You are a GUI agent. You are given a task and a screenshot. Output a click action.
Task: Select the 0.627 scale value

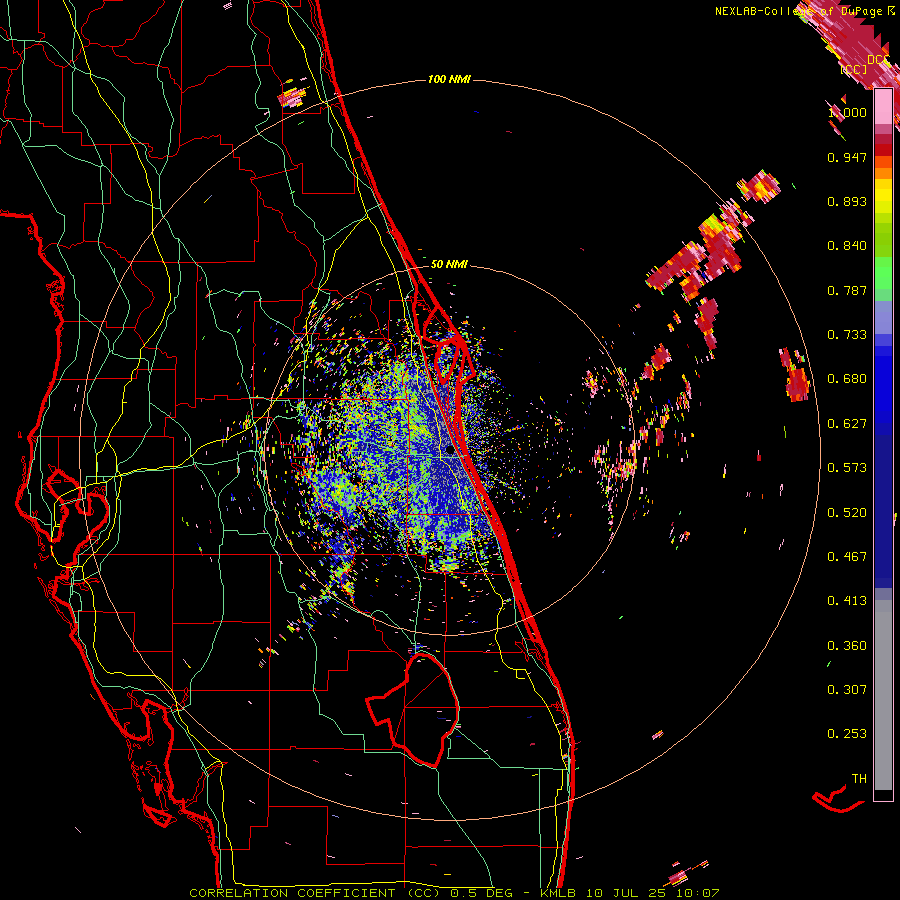pos(847,424)
